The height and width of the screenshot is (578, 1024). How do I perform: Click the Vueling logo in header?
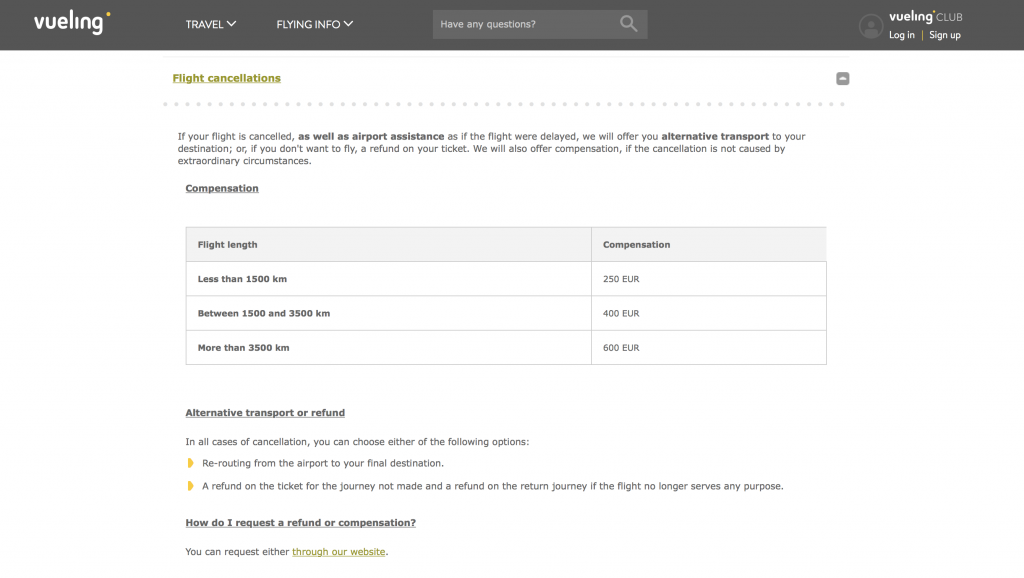[x=72, y=22]
